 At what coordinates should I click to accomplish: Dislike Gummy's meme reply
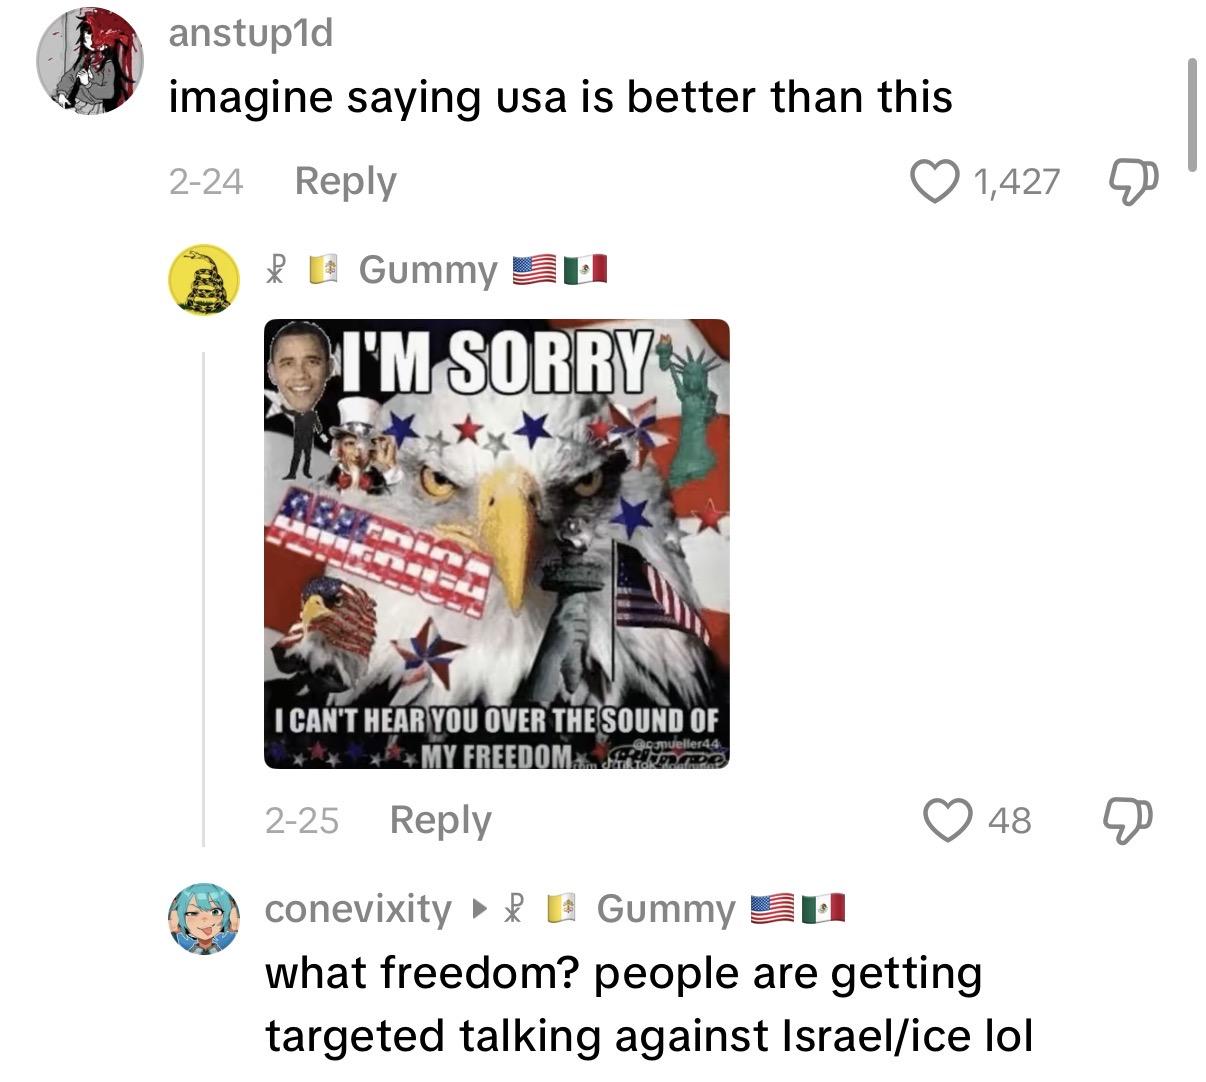pyautogui.click(x=1127, y=820)
